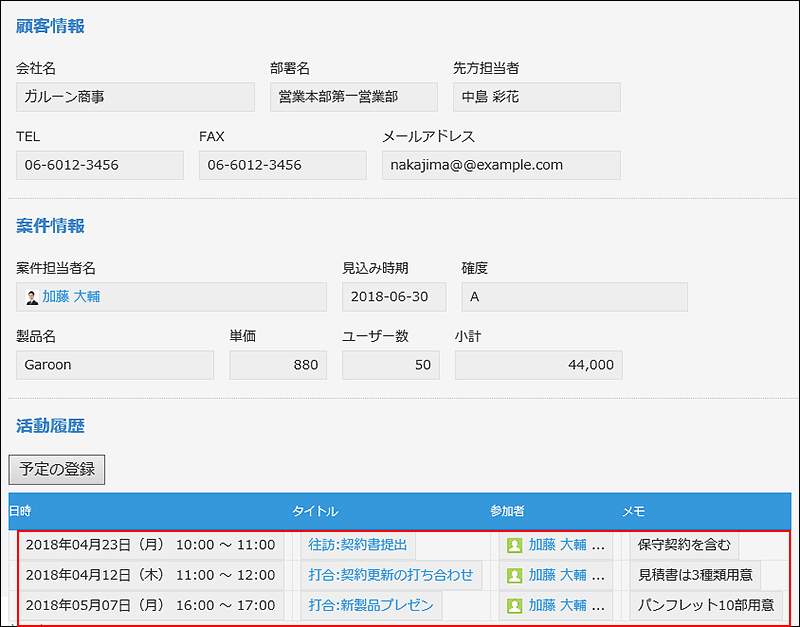Click date cell 2018年04月23日（月） 10:00 ～ 11:00
The width and height of the screenshot is (800, 627).
coord(151,545)
